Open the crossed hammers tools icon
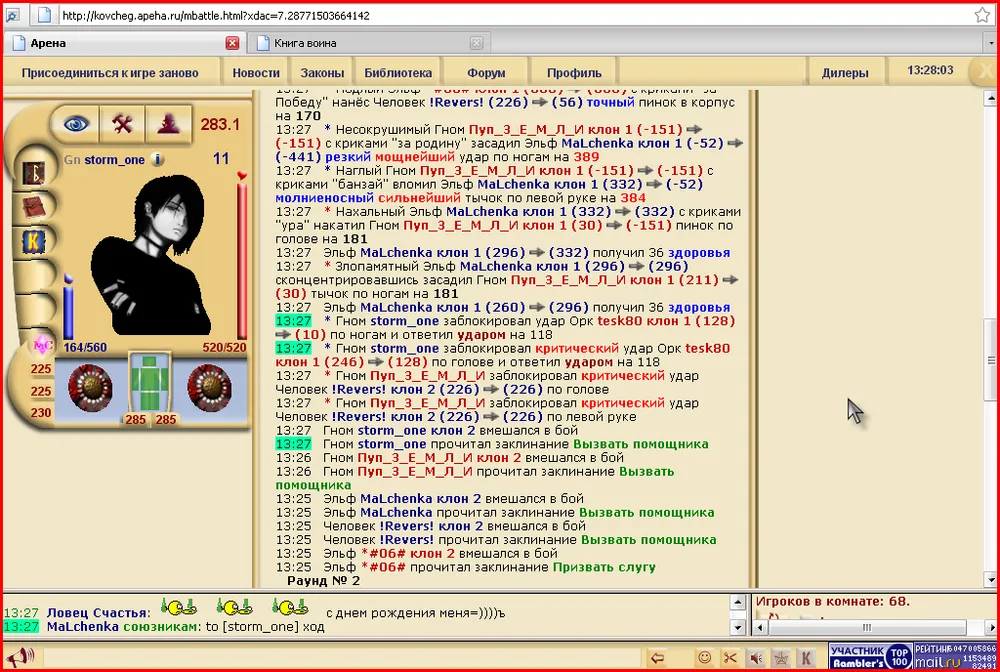This screenshot has height=672, width=1000. pos(122,123)
